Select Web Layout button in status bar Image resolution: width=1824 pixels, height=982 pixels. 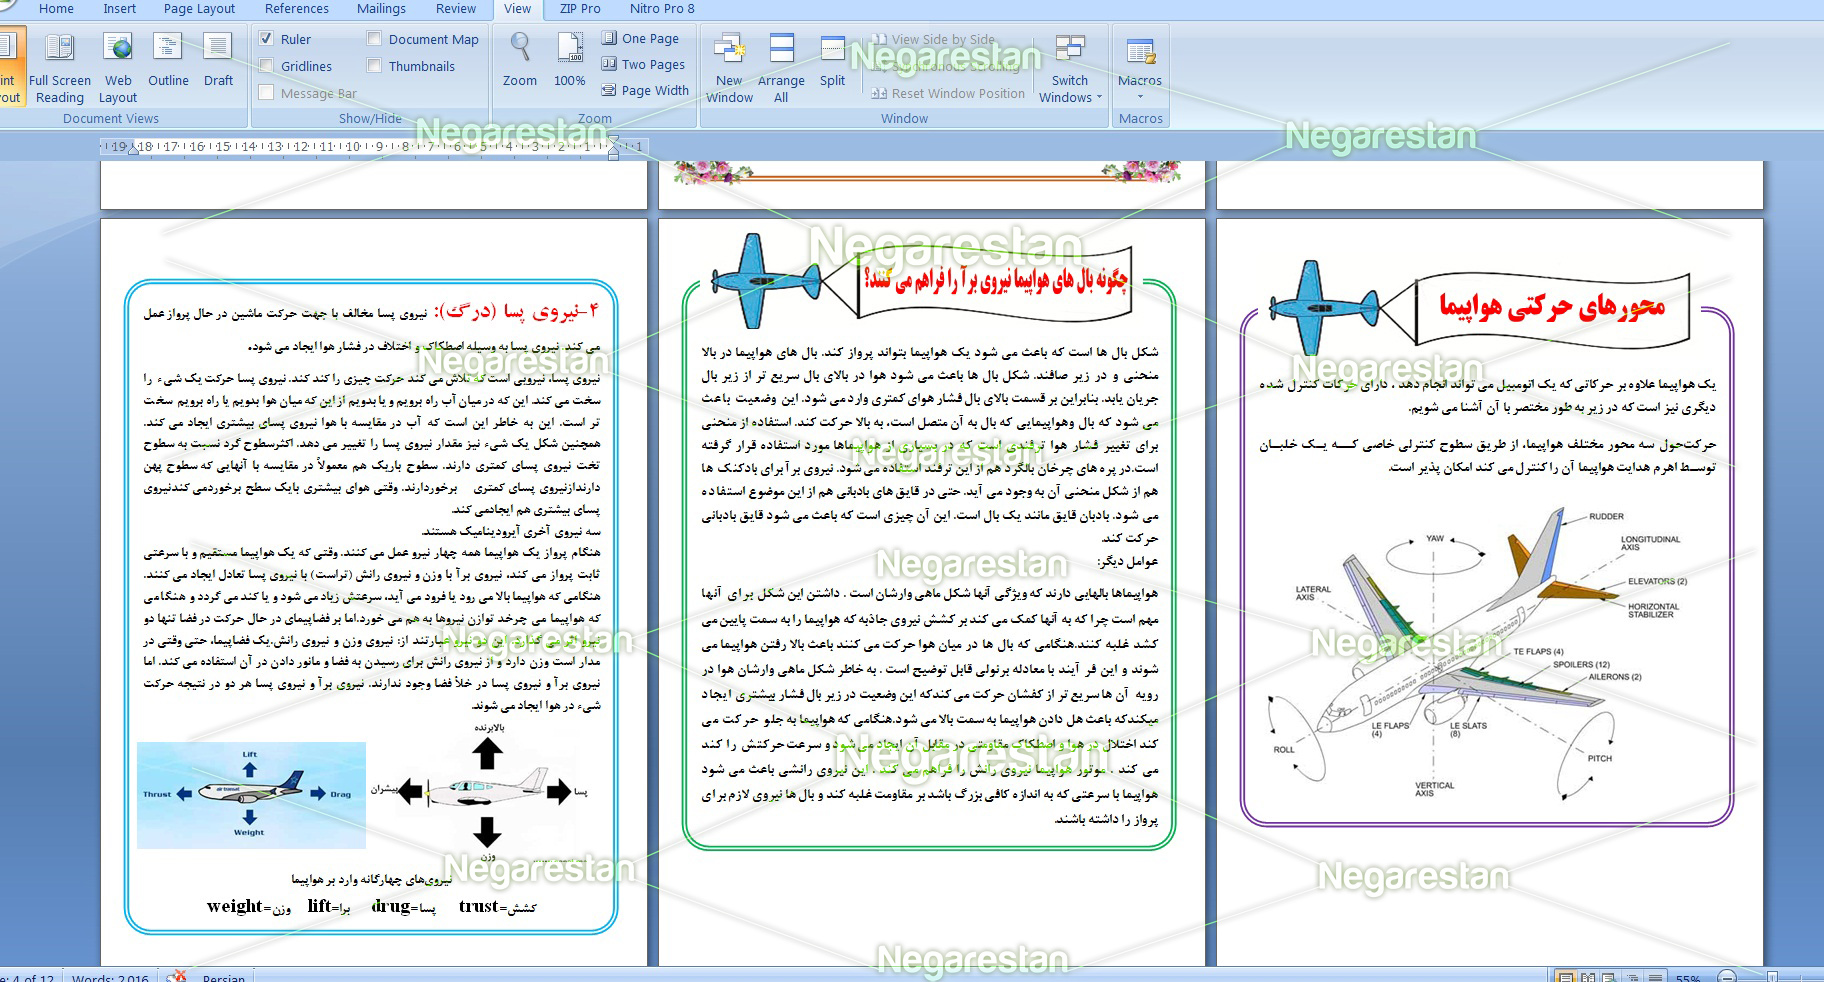(x=1610, y=977)
